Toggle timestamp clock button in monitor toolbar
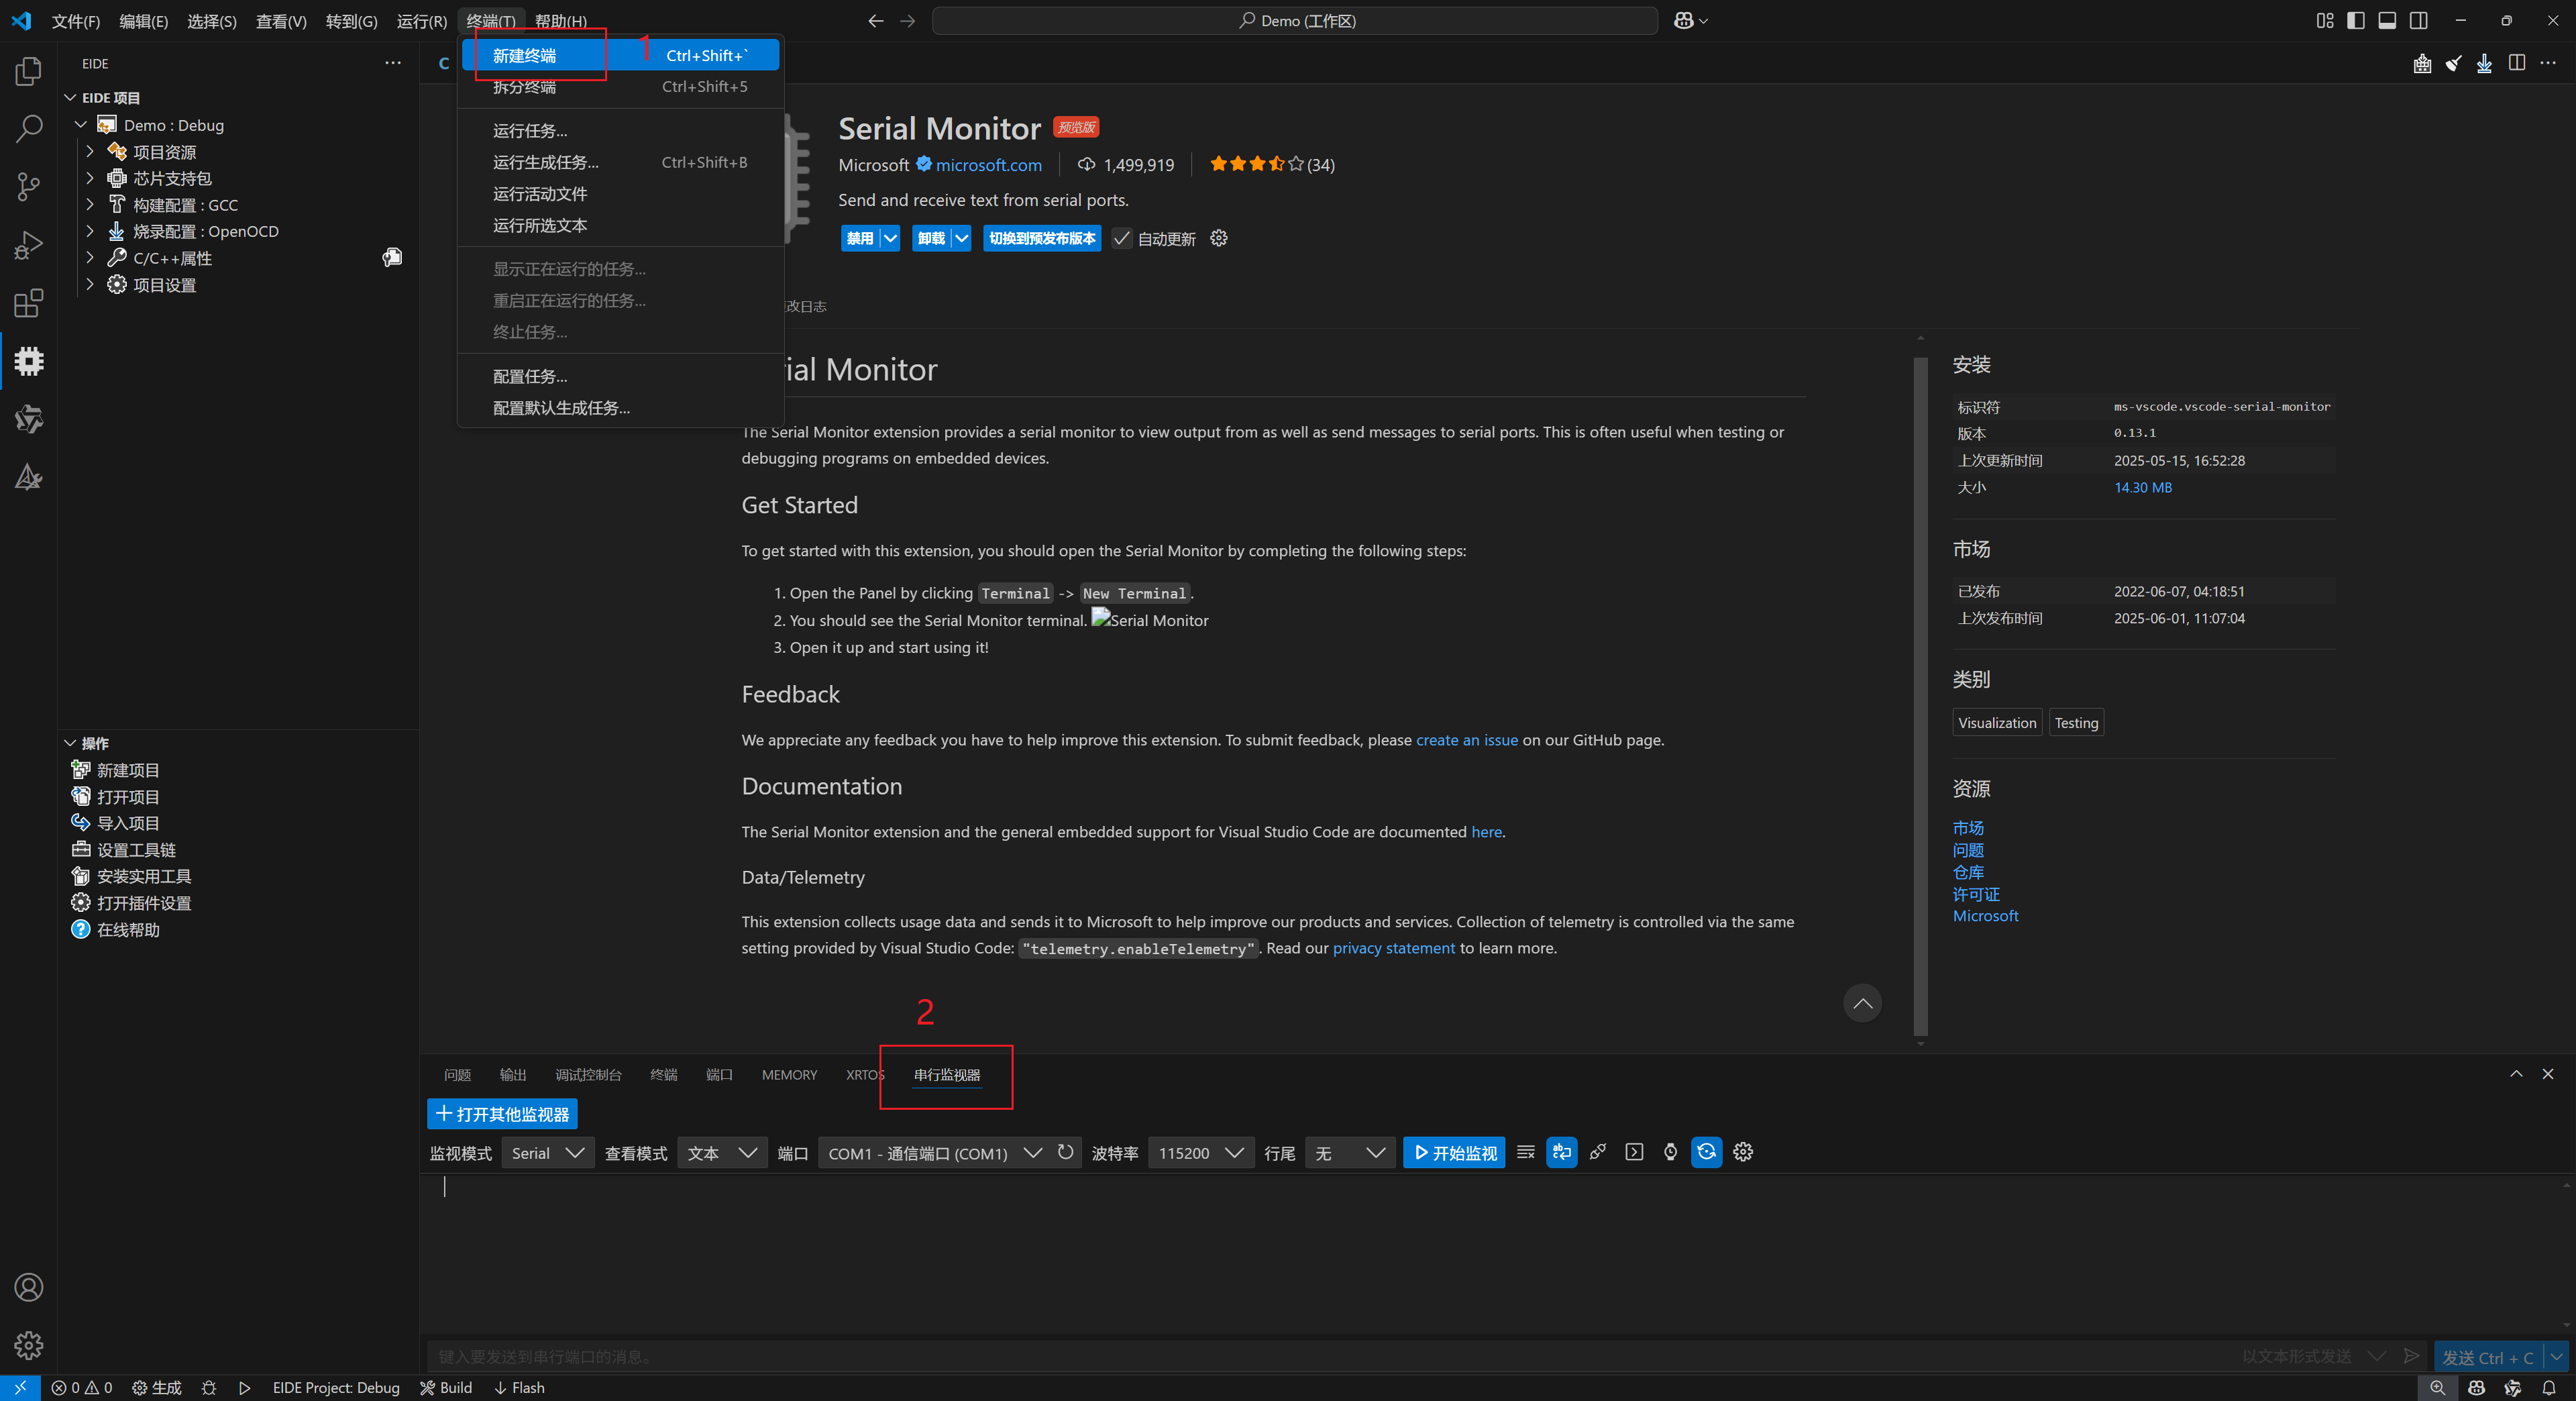 click(x=1670, y=1152)
